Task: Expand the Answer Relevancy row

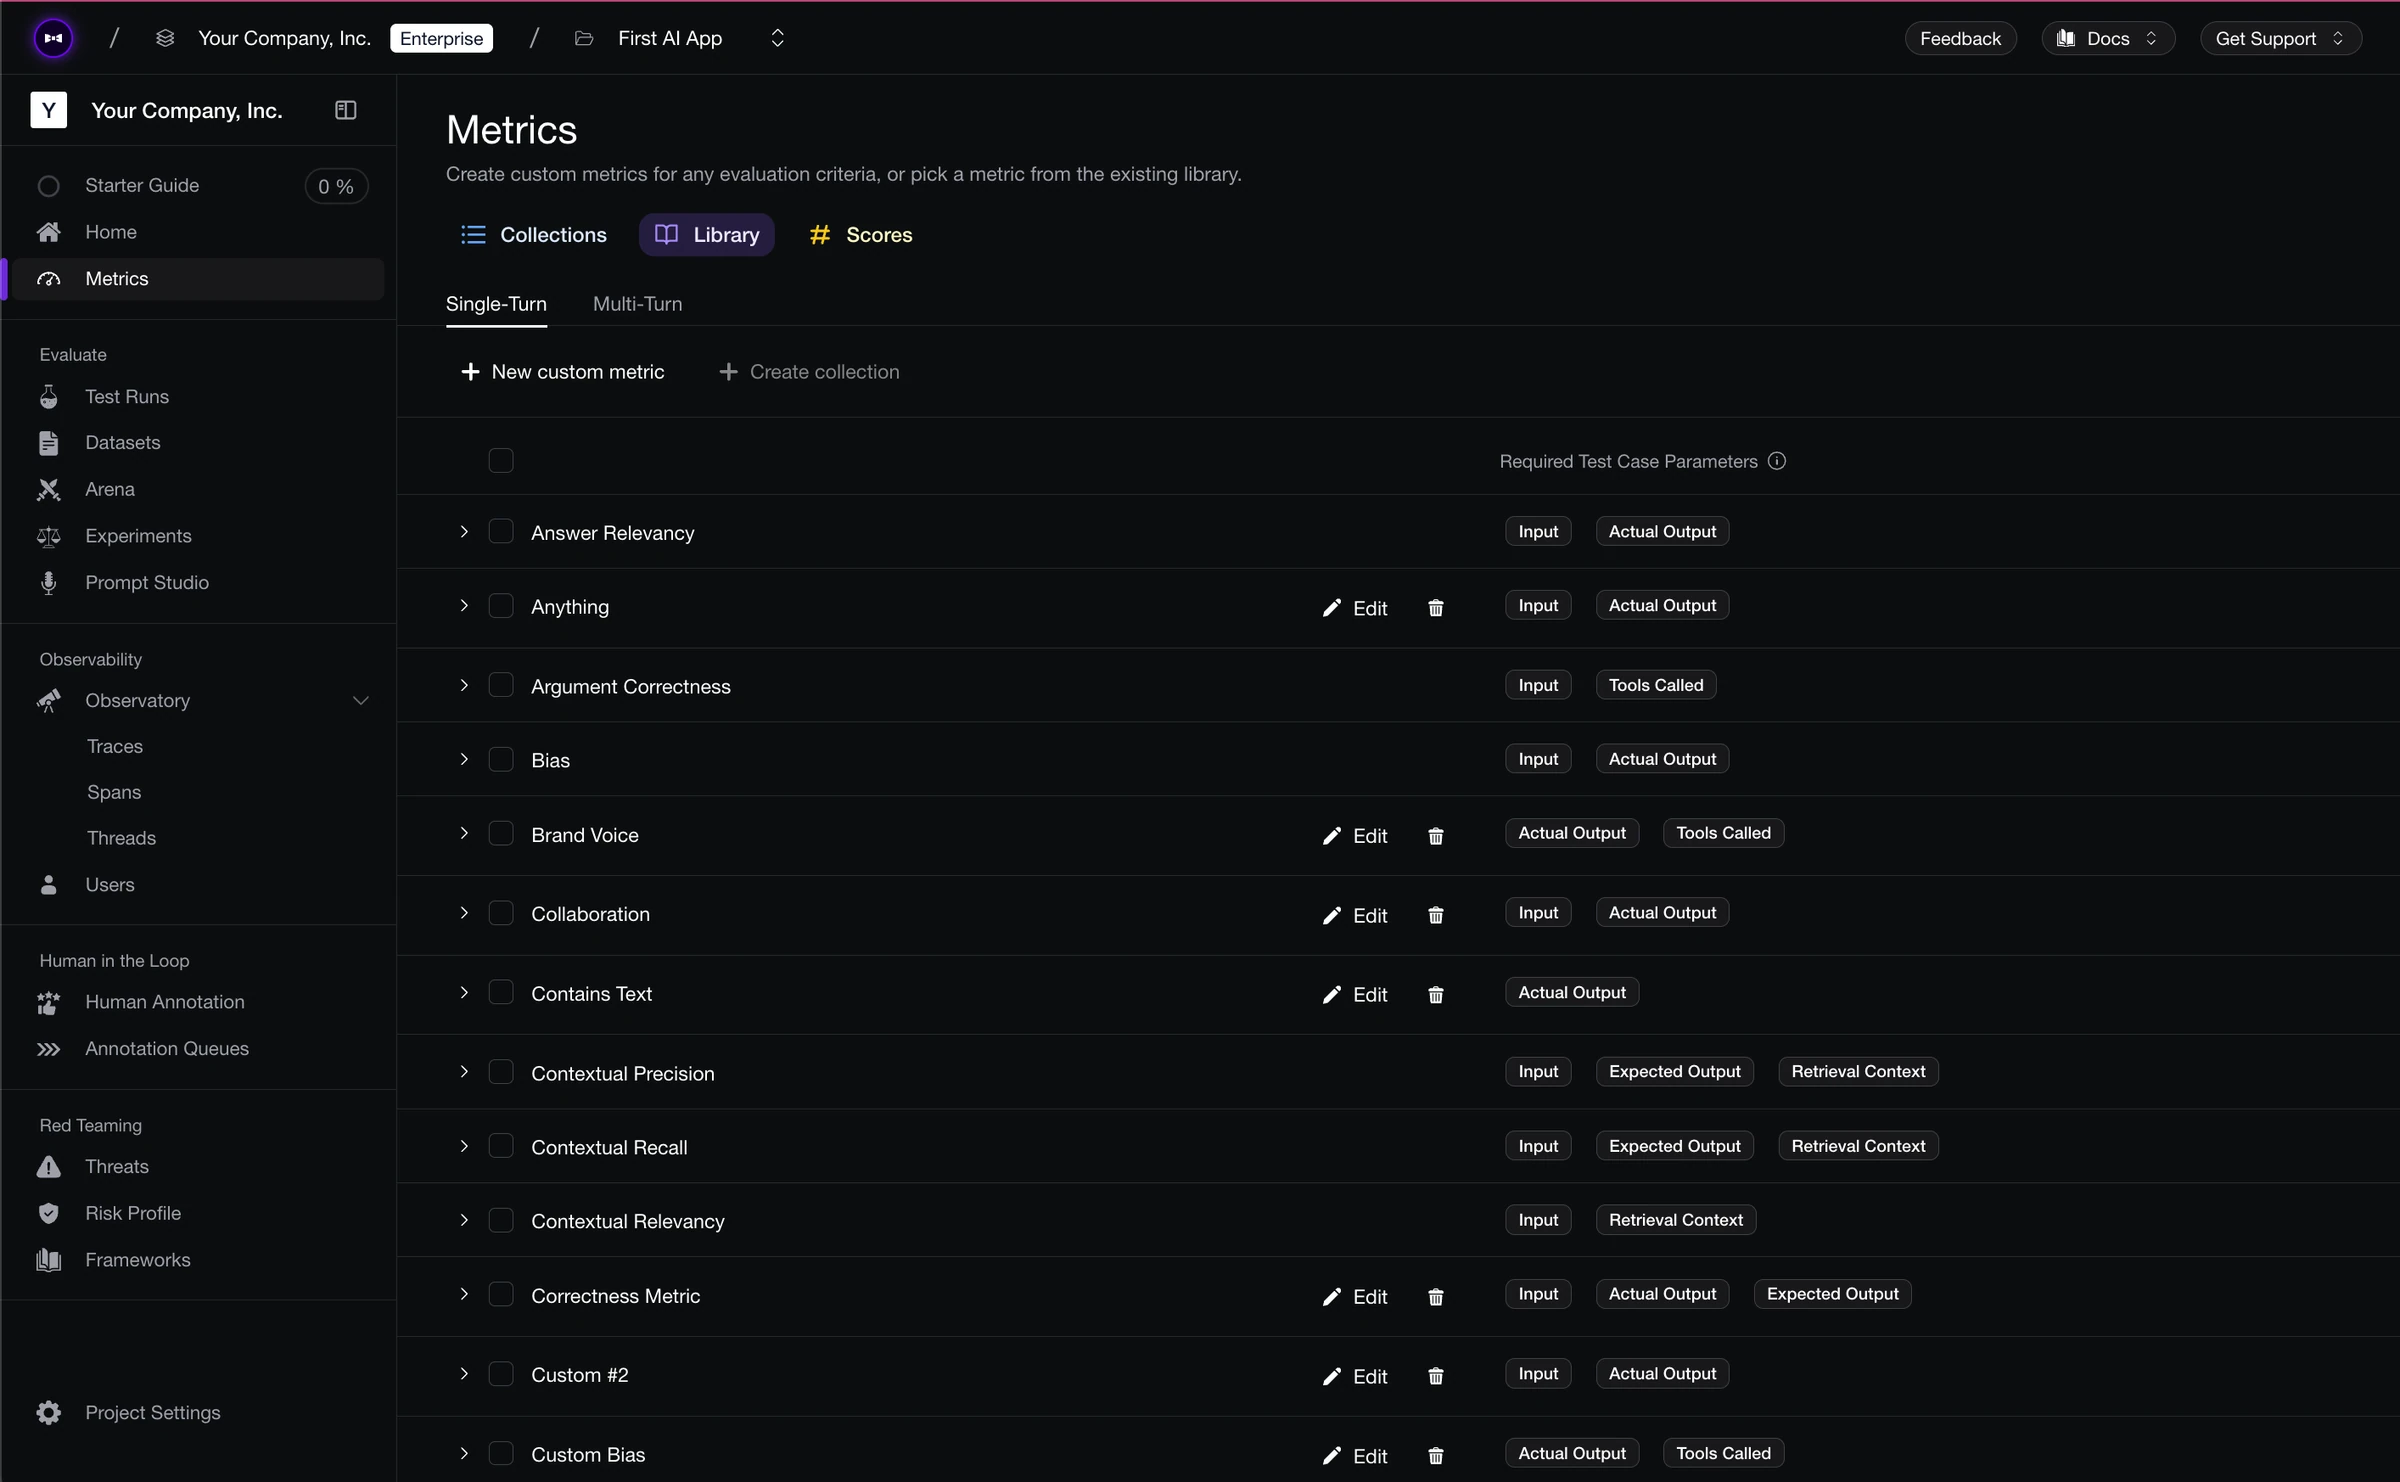Action: click(x=464, y=532)
